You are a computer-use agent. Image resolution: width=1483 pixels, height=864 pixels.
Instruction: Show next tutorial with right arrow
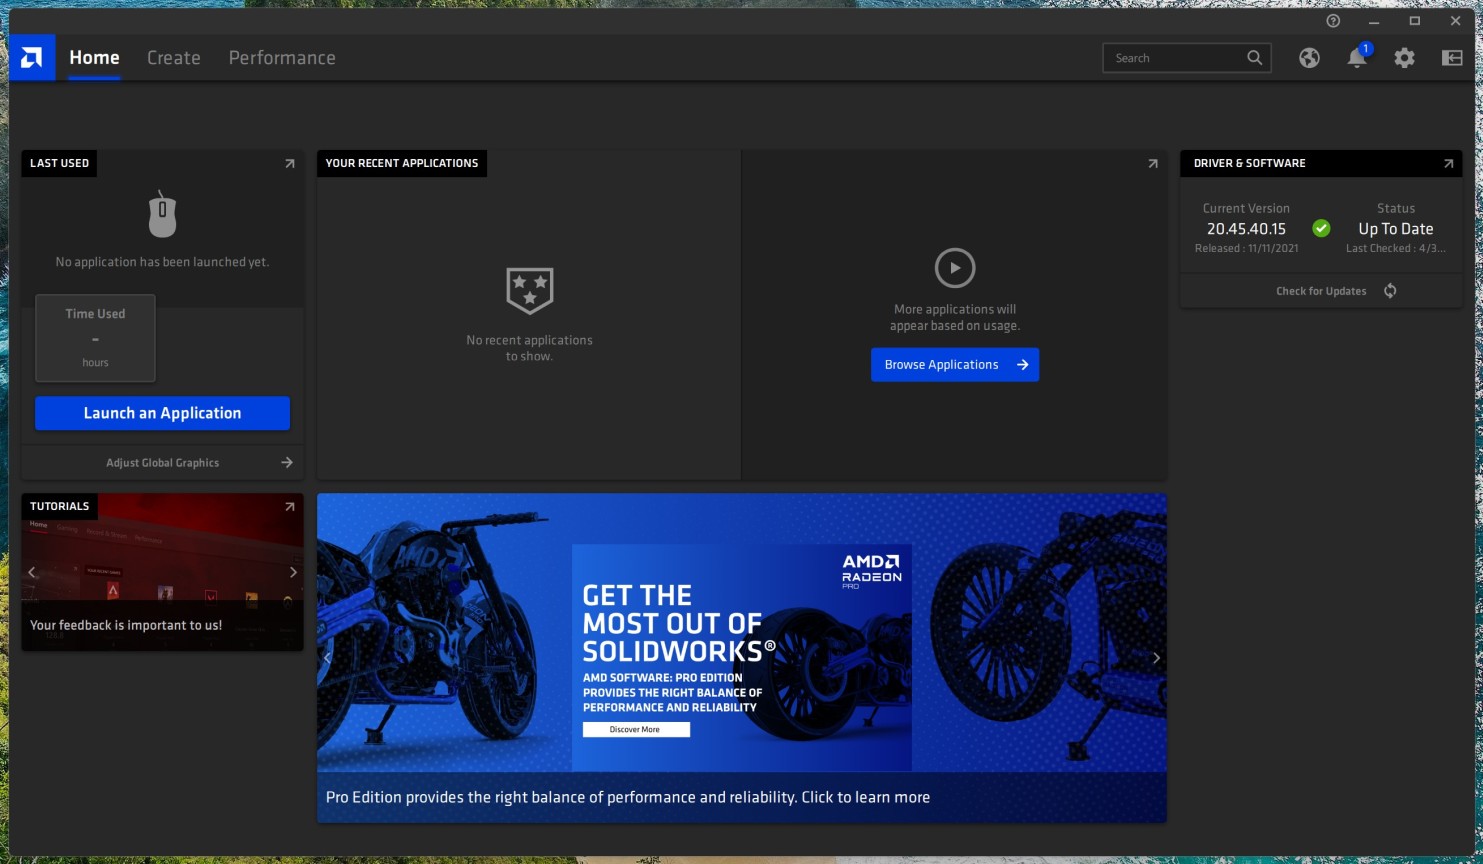[293, 572]
